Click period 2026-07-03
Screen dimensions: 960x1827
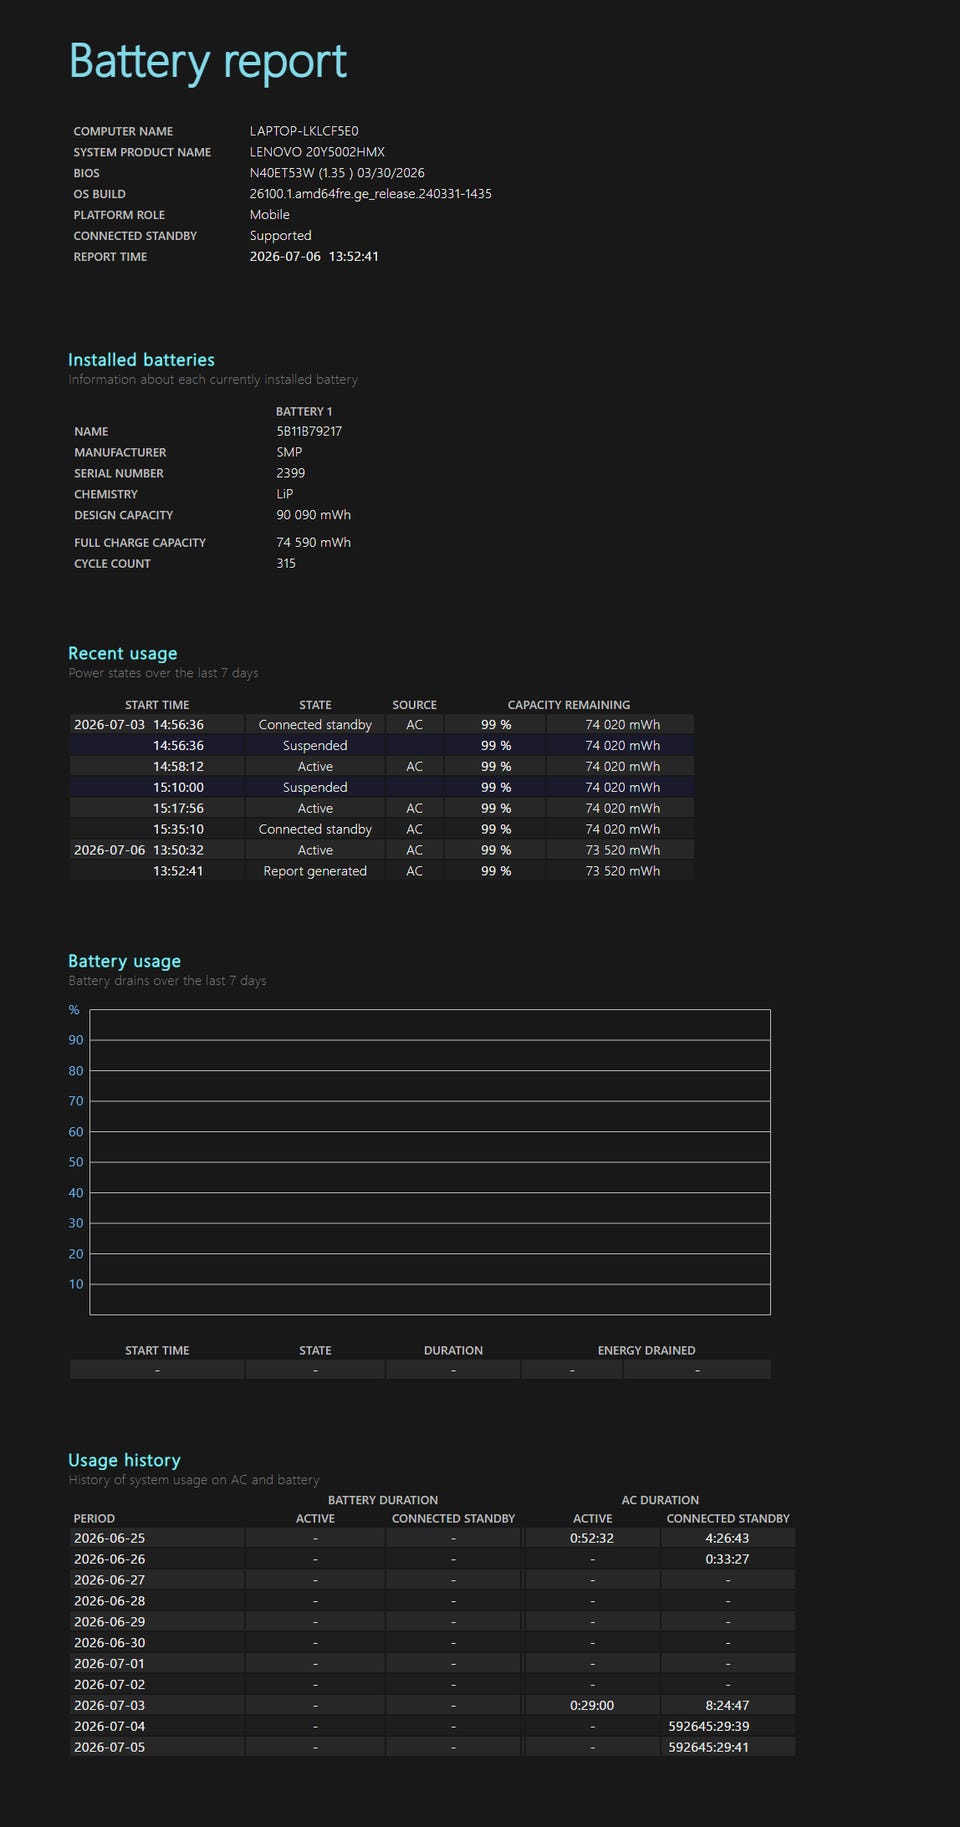click(110, 1707)
